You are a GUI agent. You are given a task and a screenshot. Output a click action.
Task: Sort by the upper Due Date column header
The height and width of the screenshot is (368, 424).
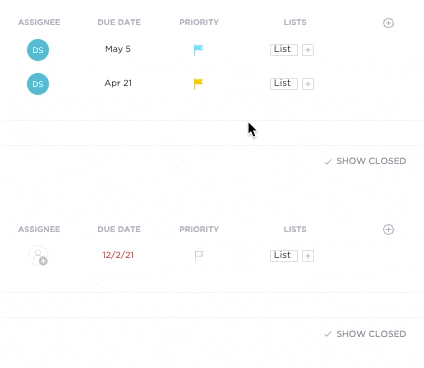pyautogui.click(x=119, y=22)
